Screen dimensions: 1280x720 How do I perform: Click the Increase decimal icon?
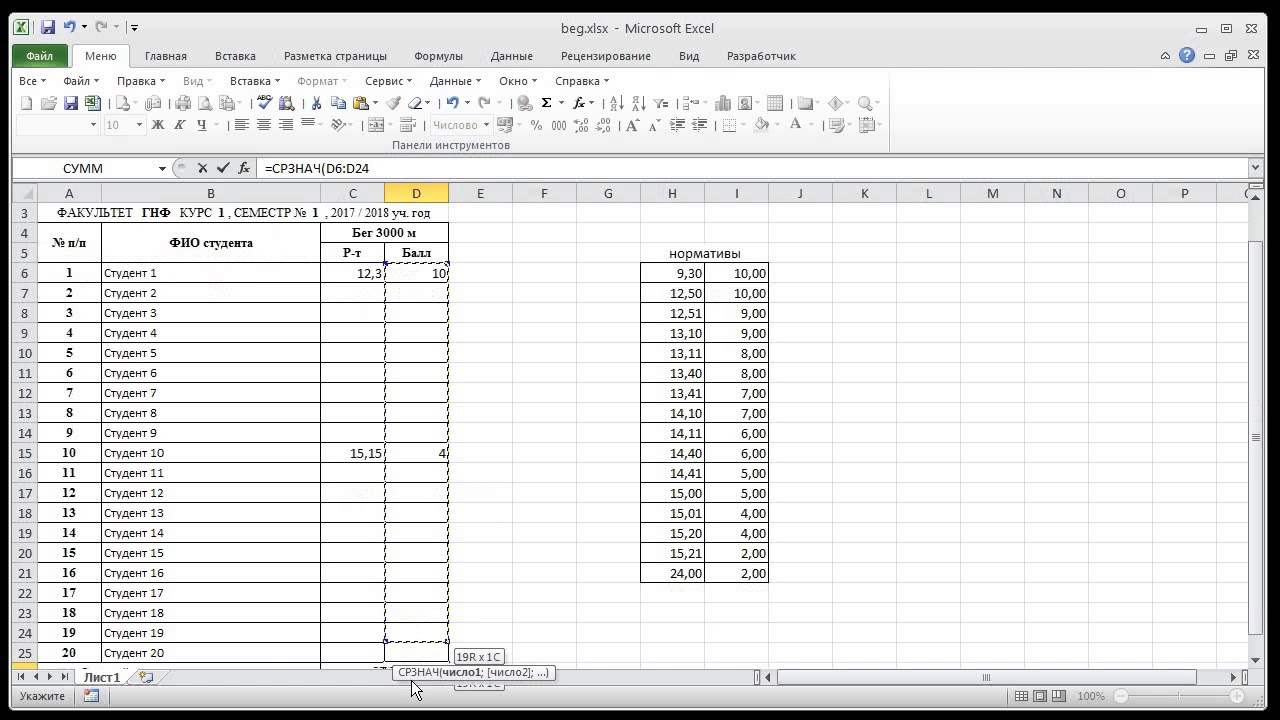pos(581,125)
